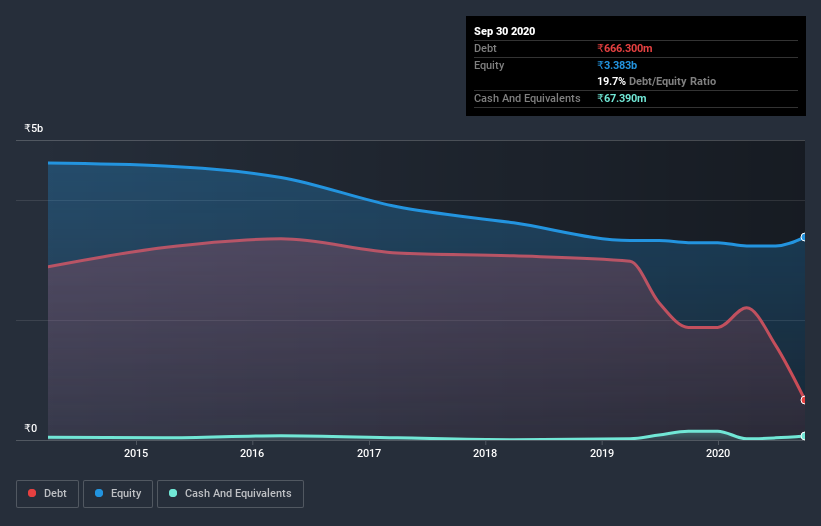Click the 2020 x-axis label
The width and height of the screenshot is (821, 526).
(718, 453)
